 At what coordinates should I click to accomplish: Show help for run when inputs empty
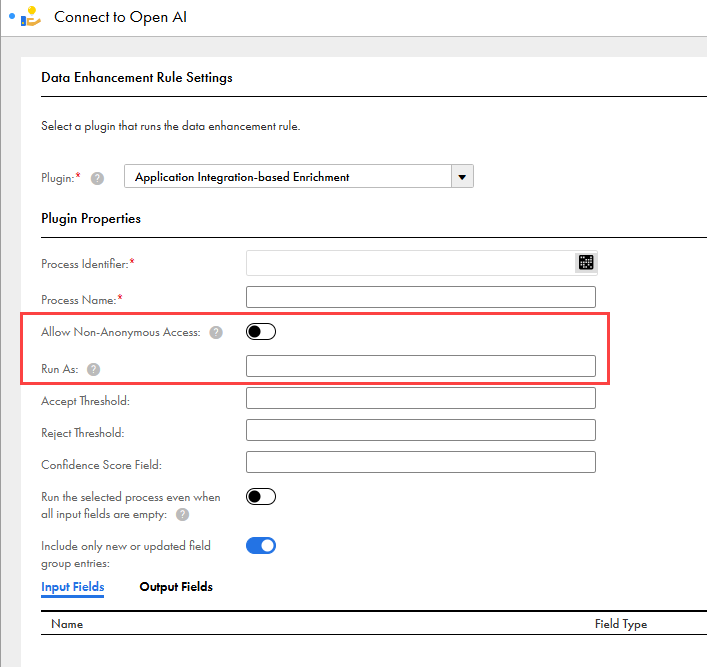[x=182, y=515]
